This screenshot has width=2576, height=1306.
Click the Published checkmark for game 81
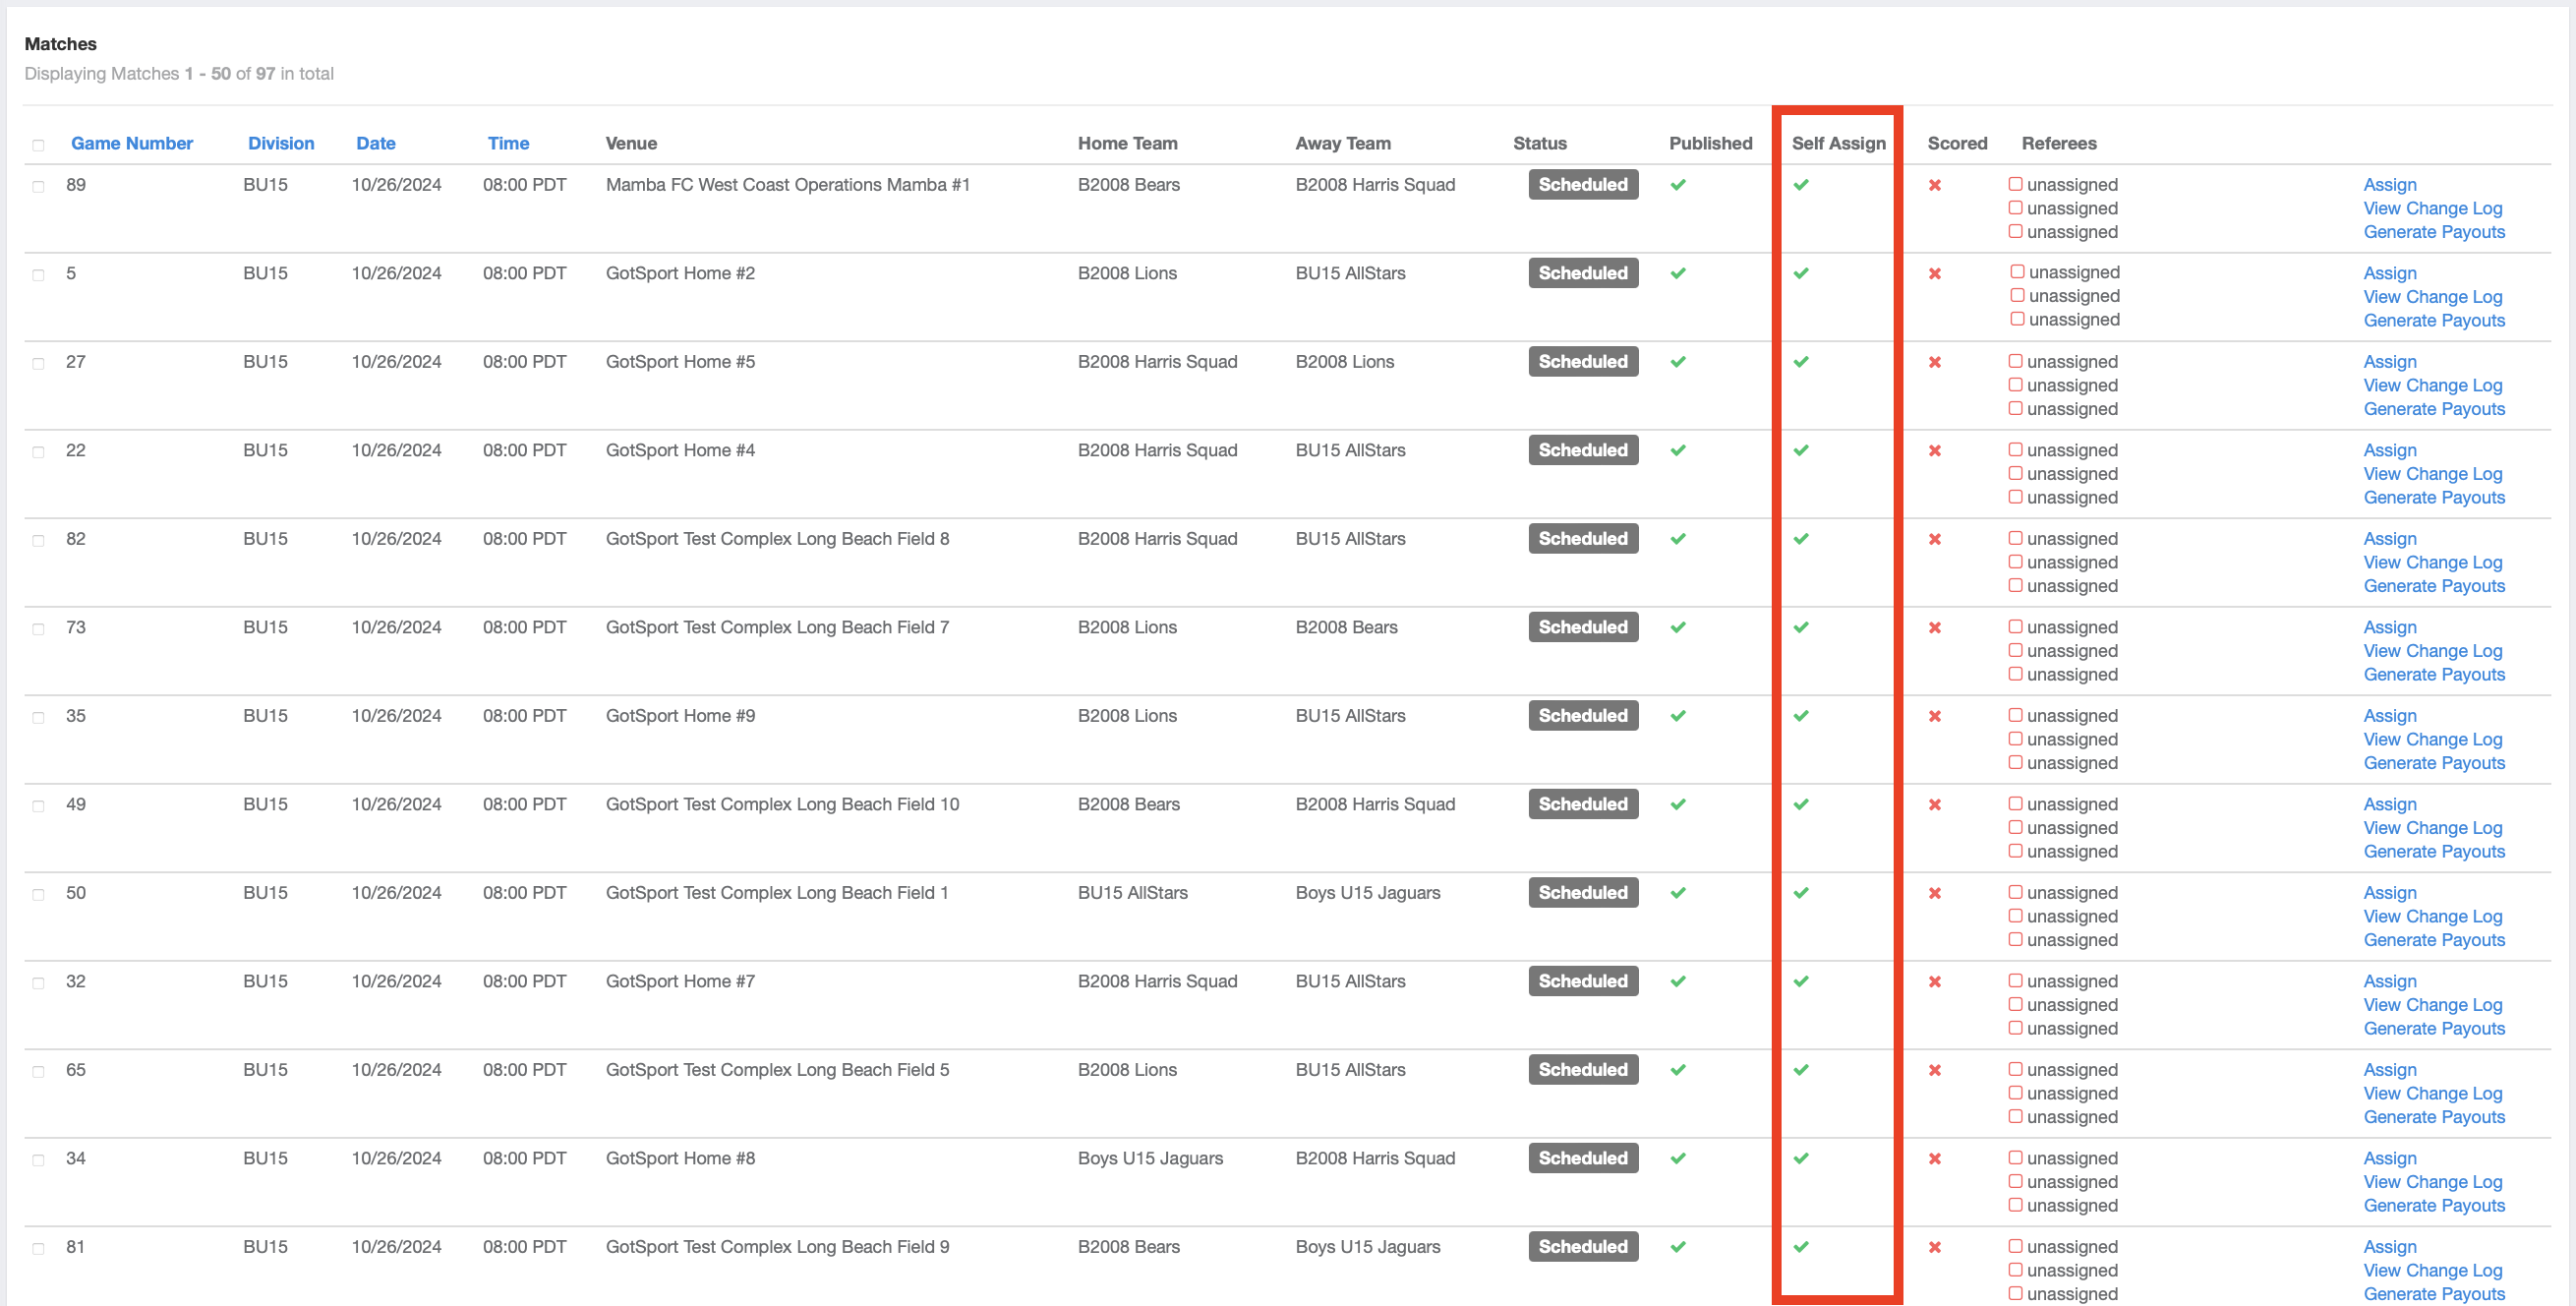[x=1678, y=1247]
